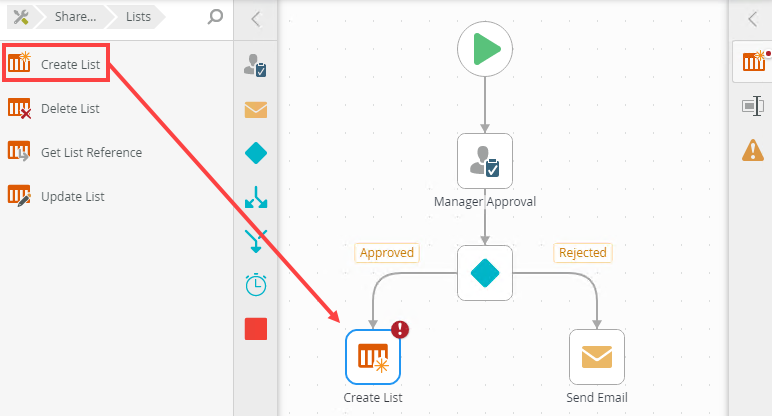Select the Merge arrows favorite icon

click(x=256, y=241)
